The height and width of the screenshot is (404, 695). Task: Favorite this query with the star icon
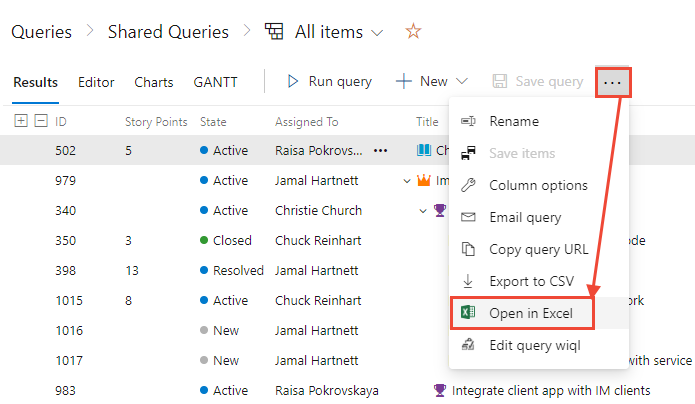point(413,32)
